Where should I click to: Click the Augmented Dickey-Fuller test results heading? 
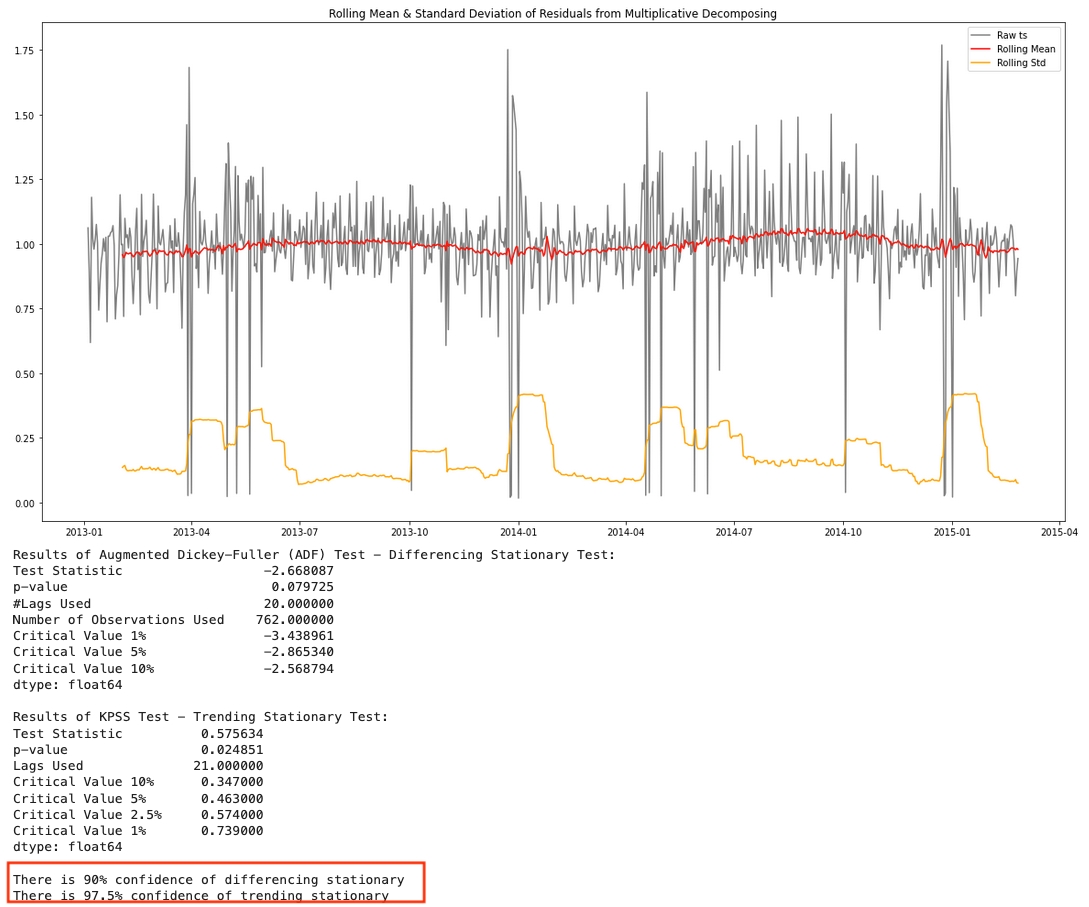coord(314,555)
